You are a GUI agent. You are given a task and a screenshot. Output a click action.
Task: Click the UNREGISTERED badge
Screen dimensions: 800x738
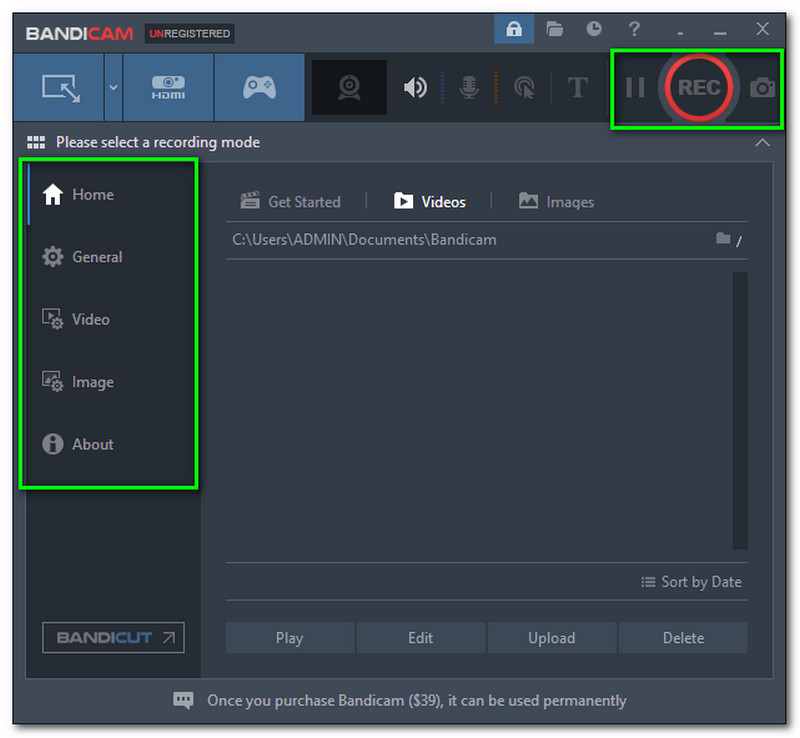(189, 34)
